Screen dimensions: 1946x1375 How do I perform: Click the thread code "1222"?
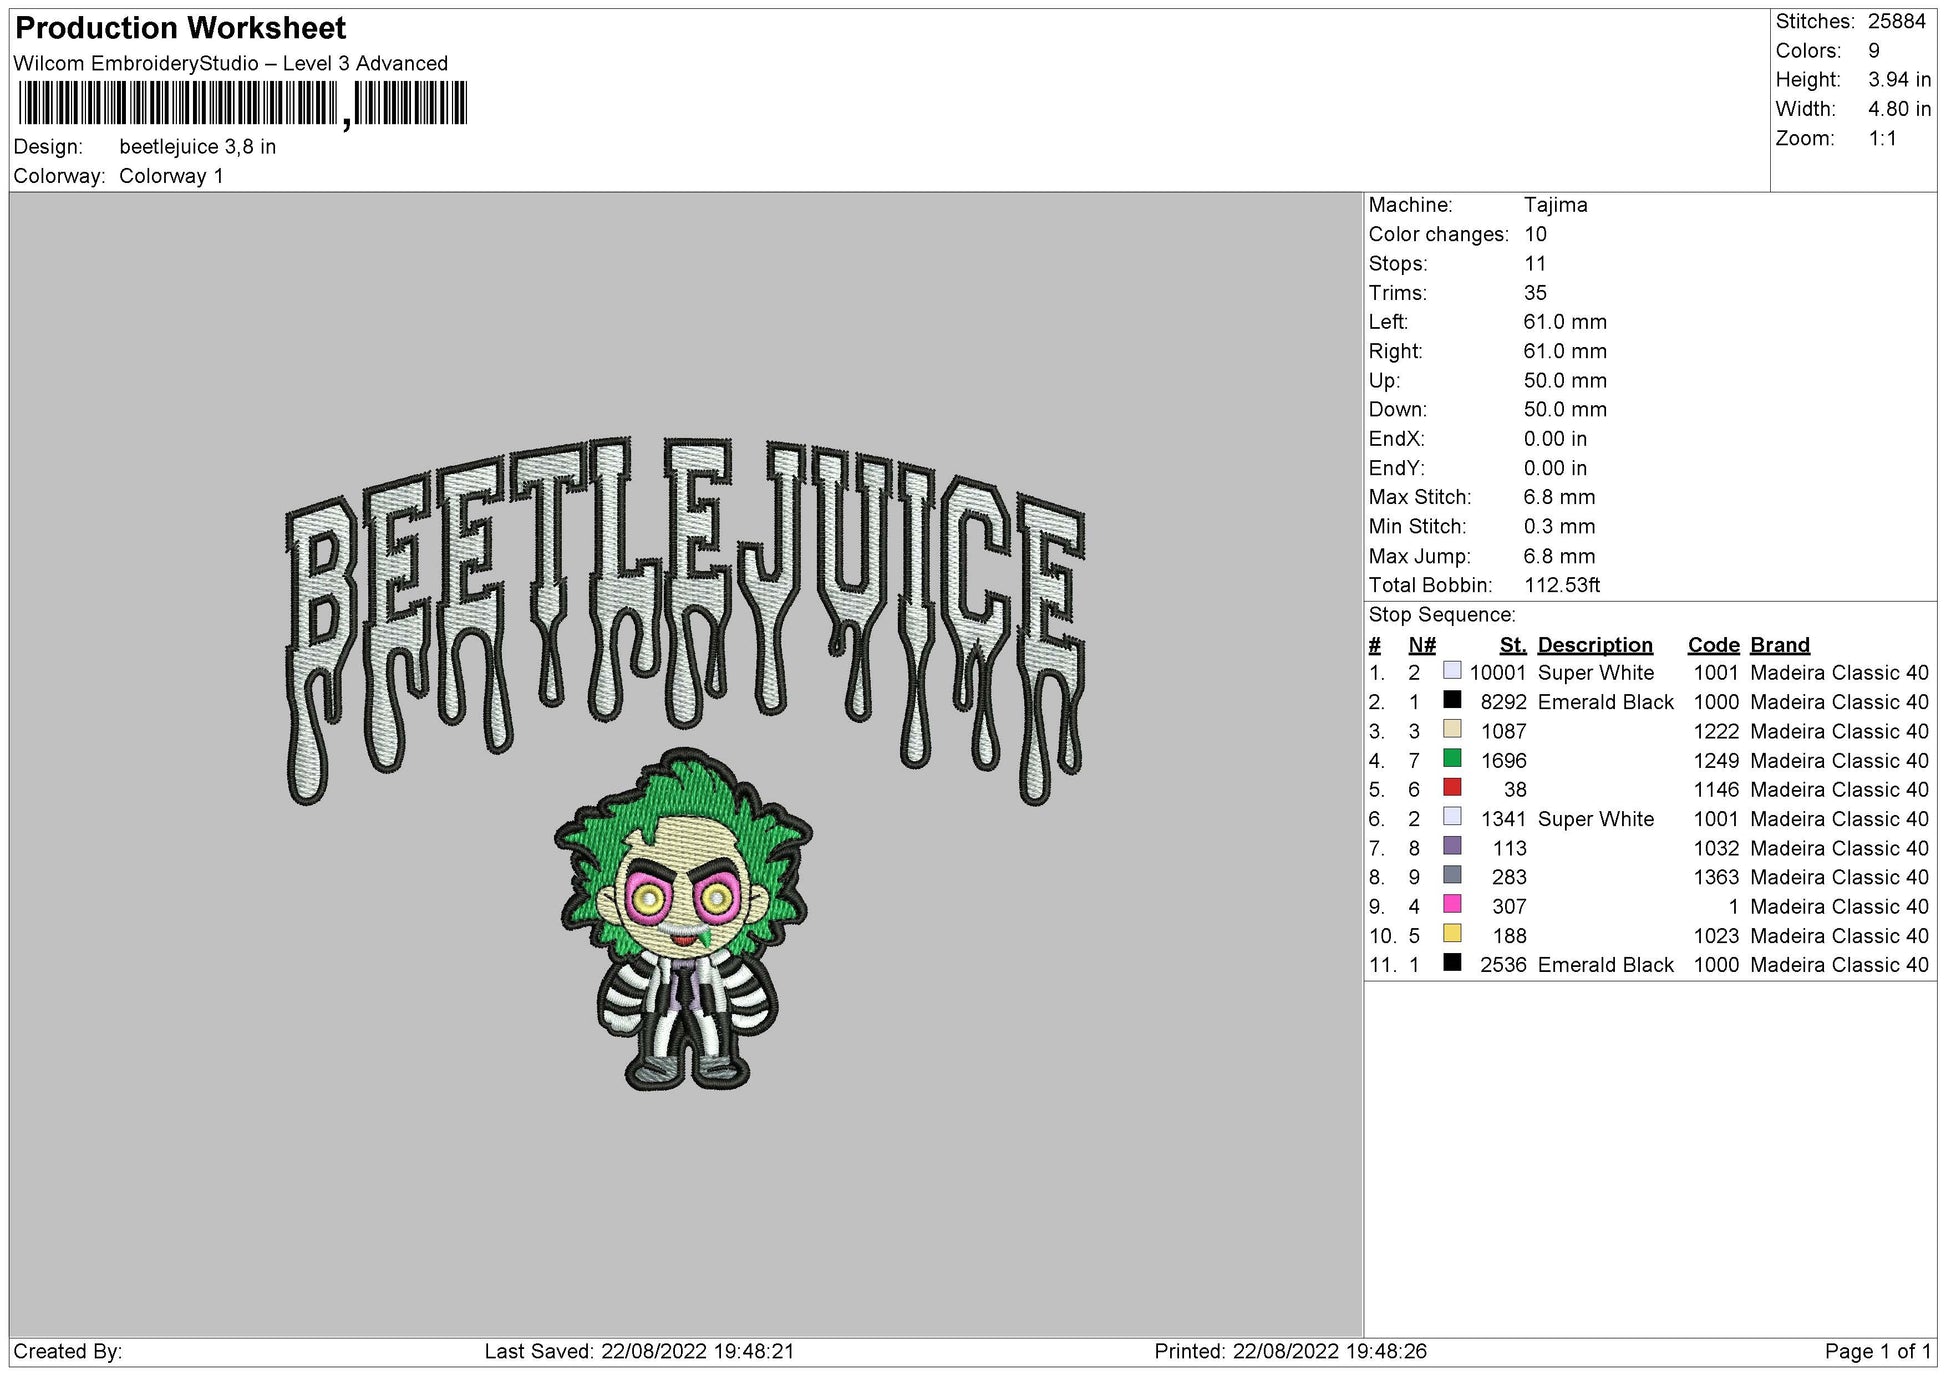click(x=1716, y=731)
